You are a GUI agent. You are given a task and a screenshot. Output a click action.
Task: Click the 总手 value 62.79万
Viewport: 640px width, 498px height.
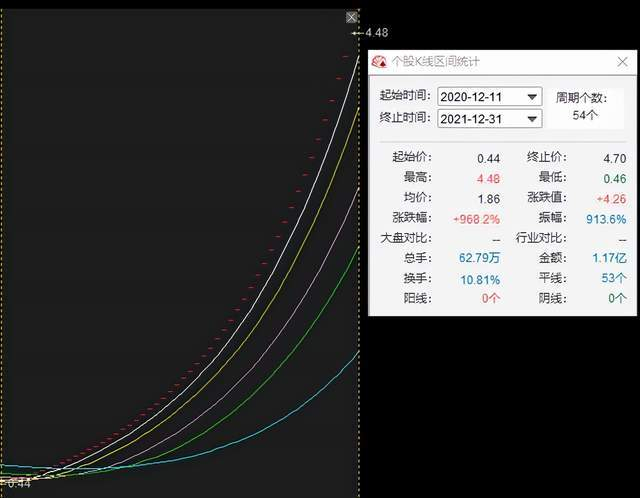479,258
